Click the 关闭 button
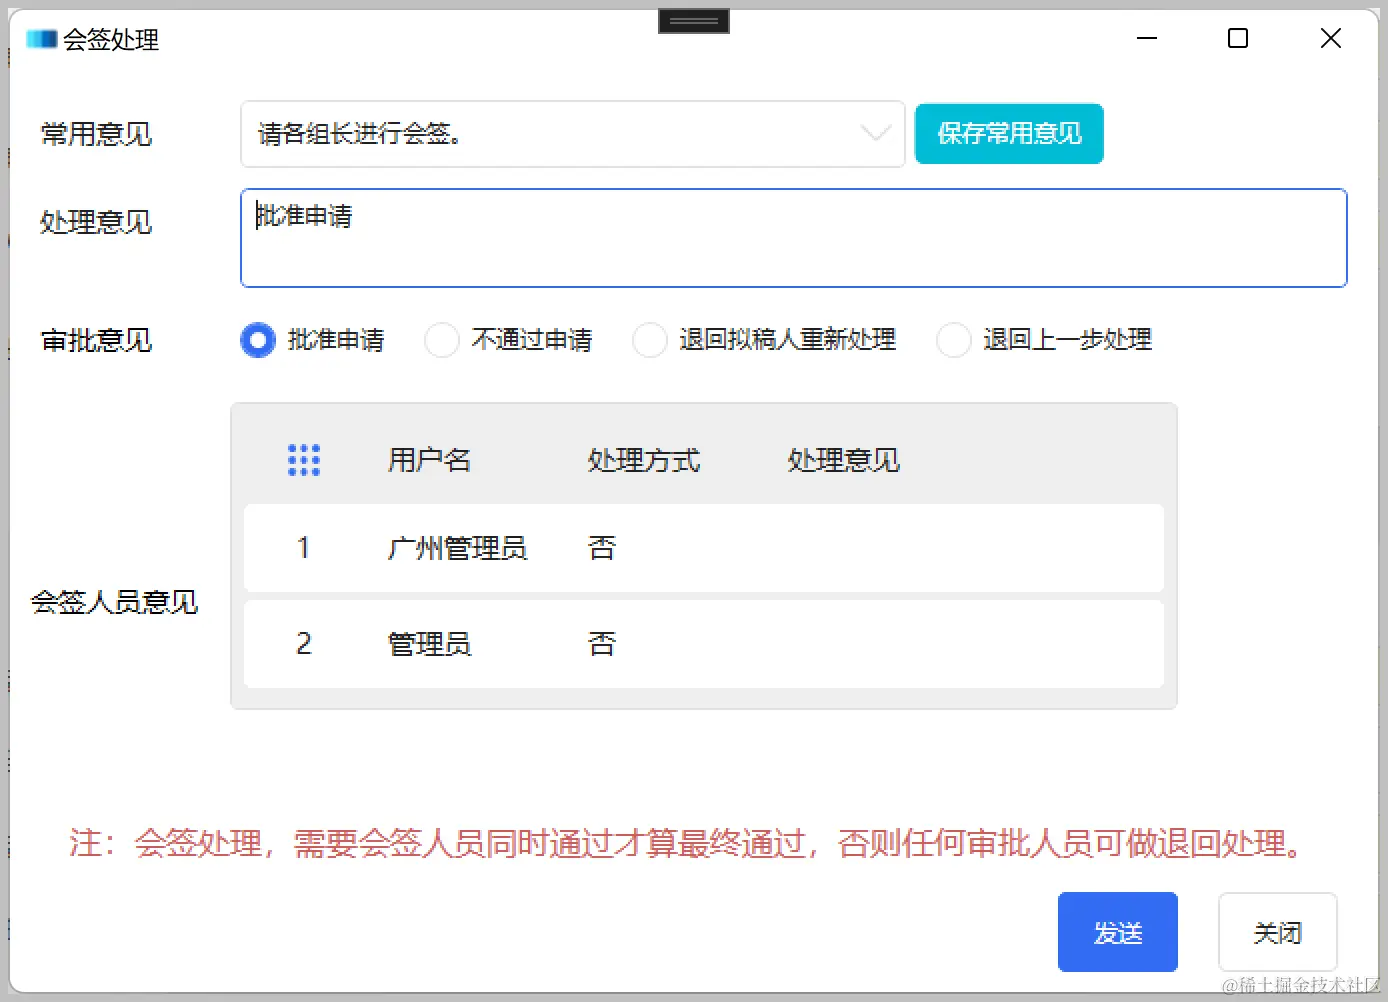Image resolution: width=1388 pixels, height=1002 pixels. tap(1278, 932)
